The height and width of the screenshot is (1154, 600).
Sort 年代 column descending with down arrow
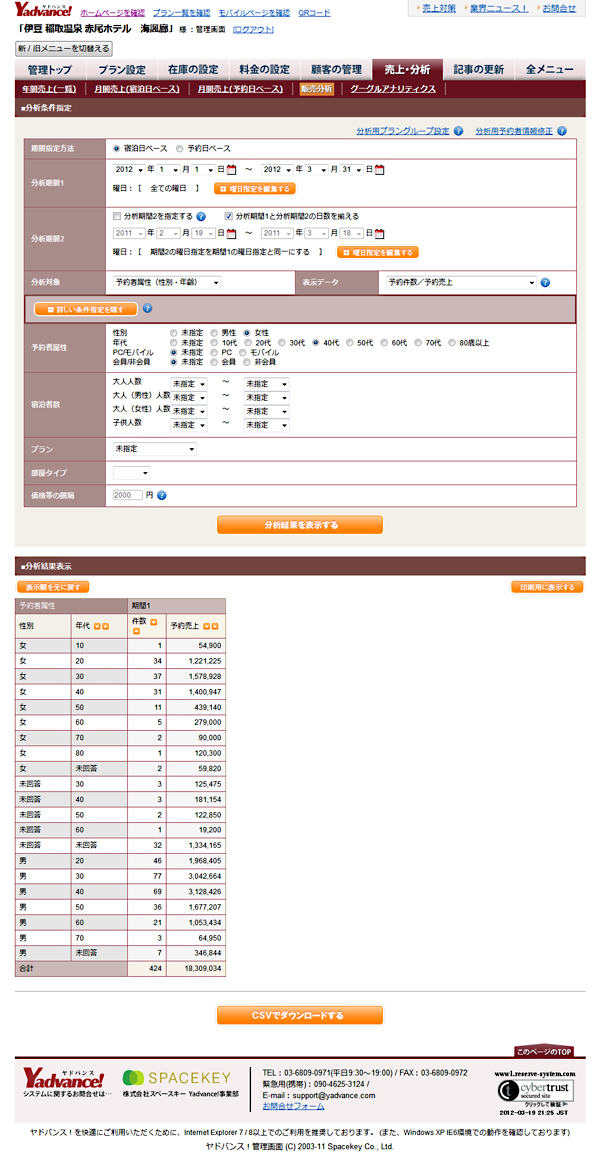point(96,626)
